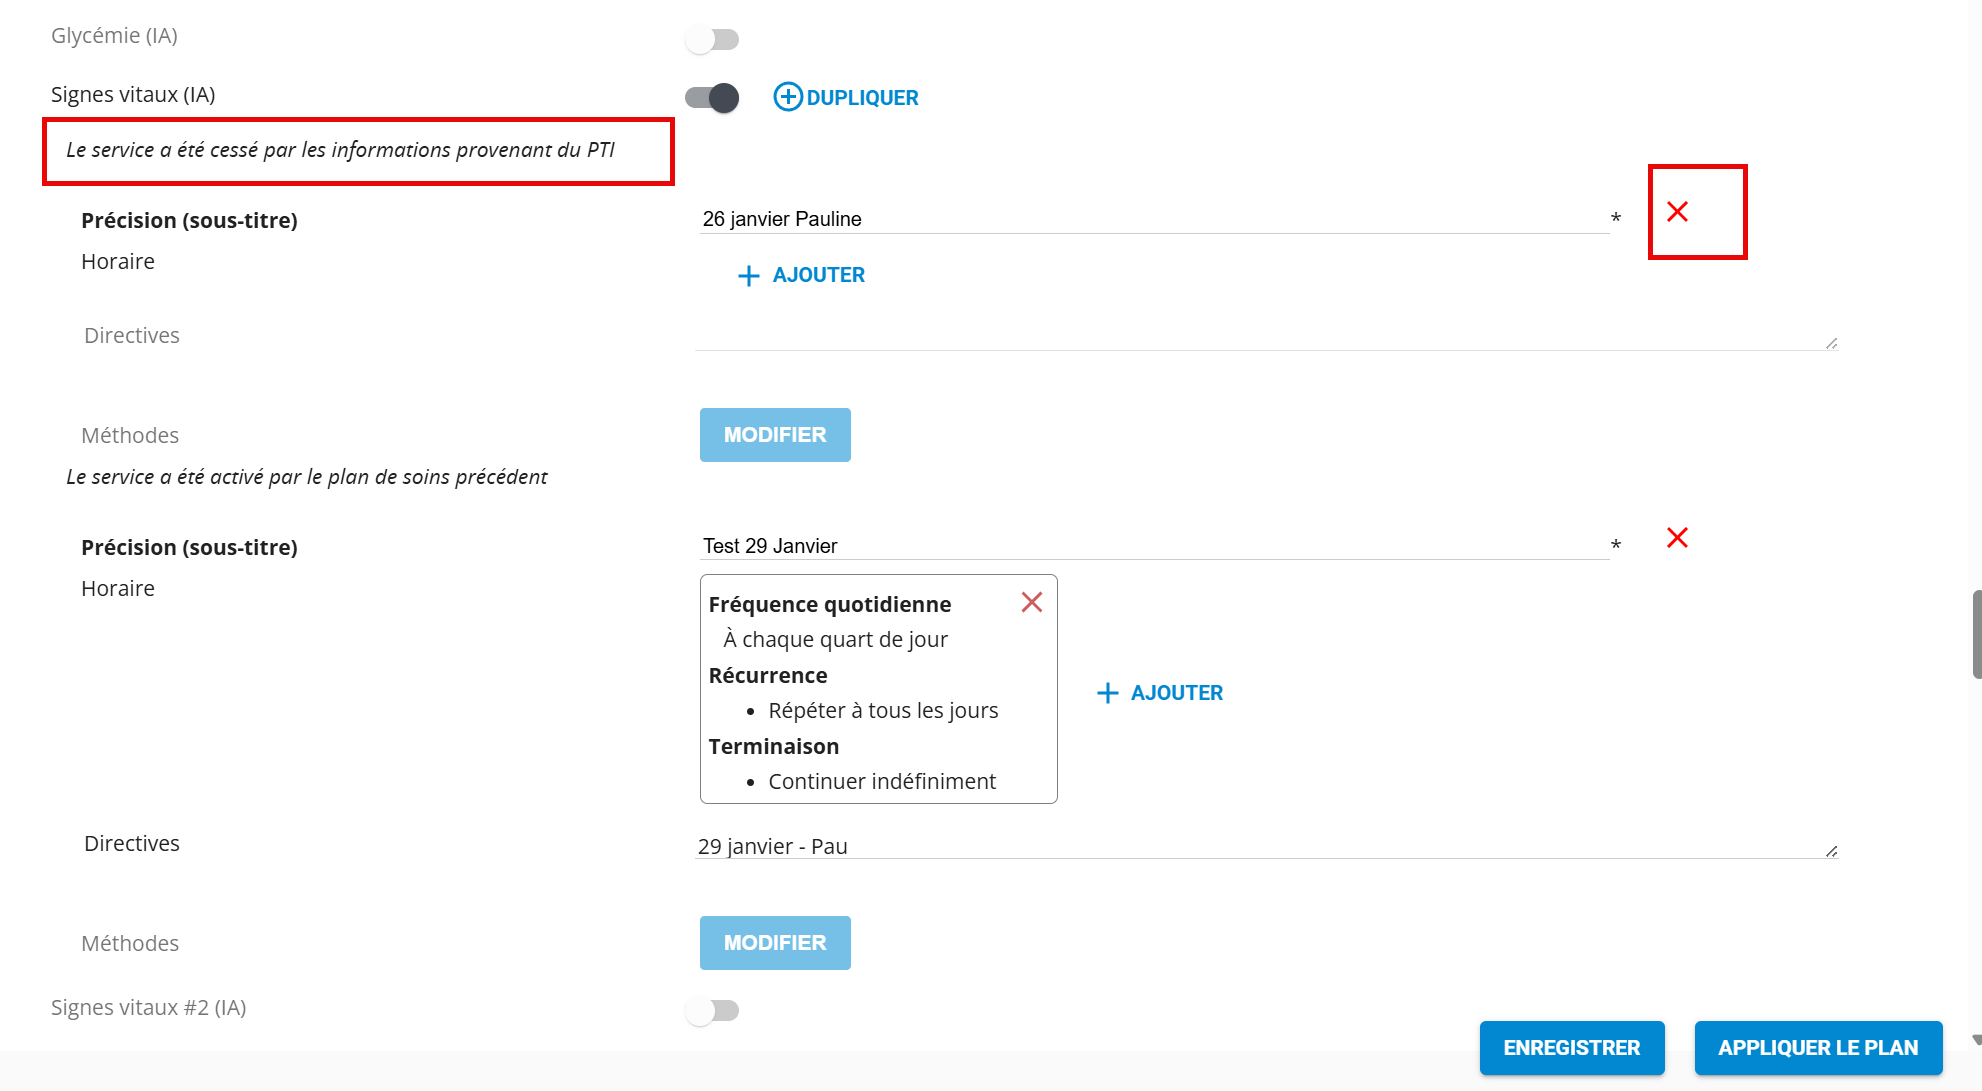
Task: Edit the 'Test 29 Janvier' precision field
Action: tap(1150, 546)
